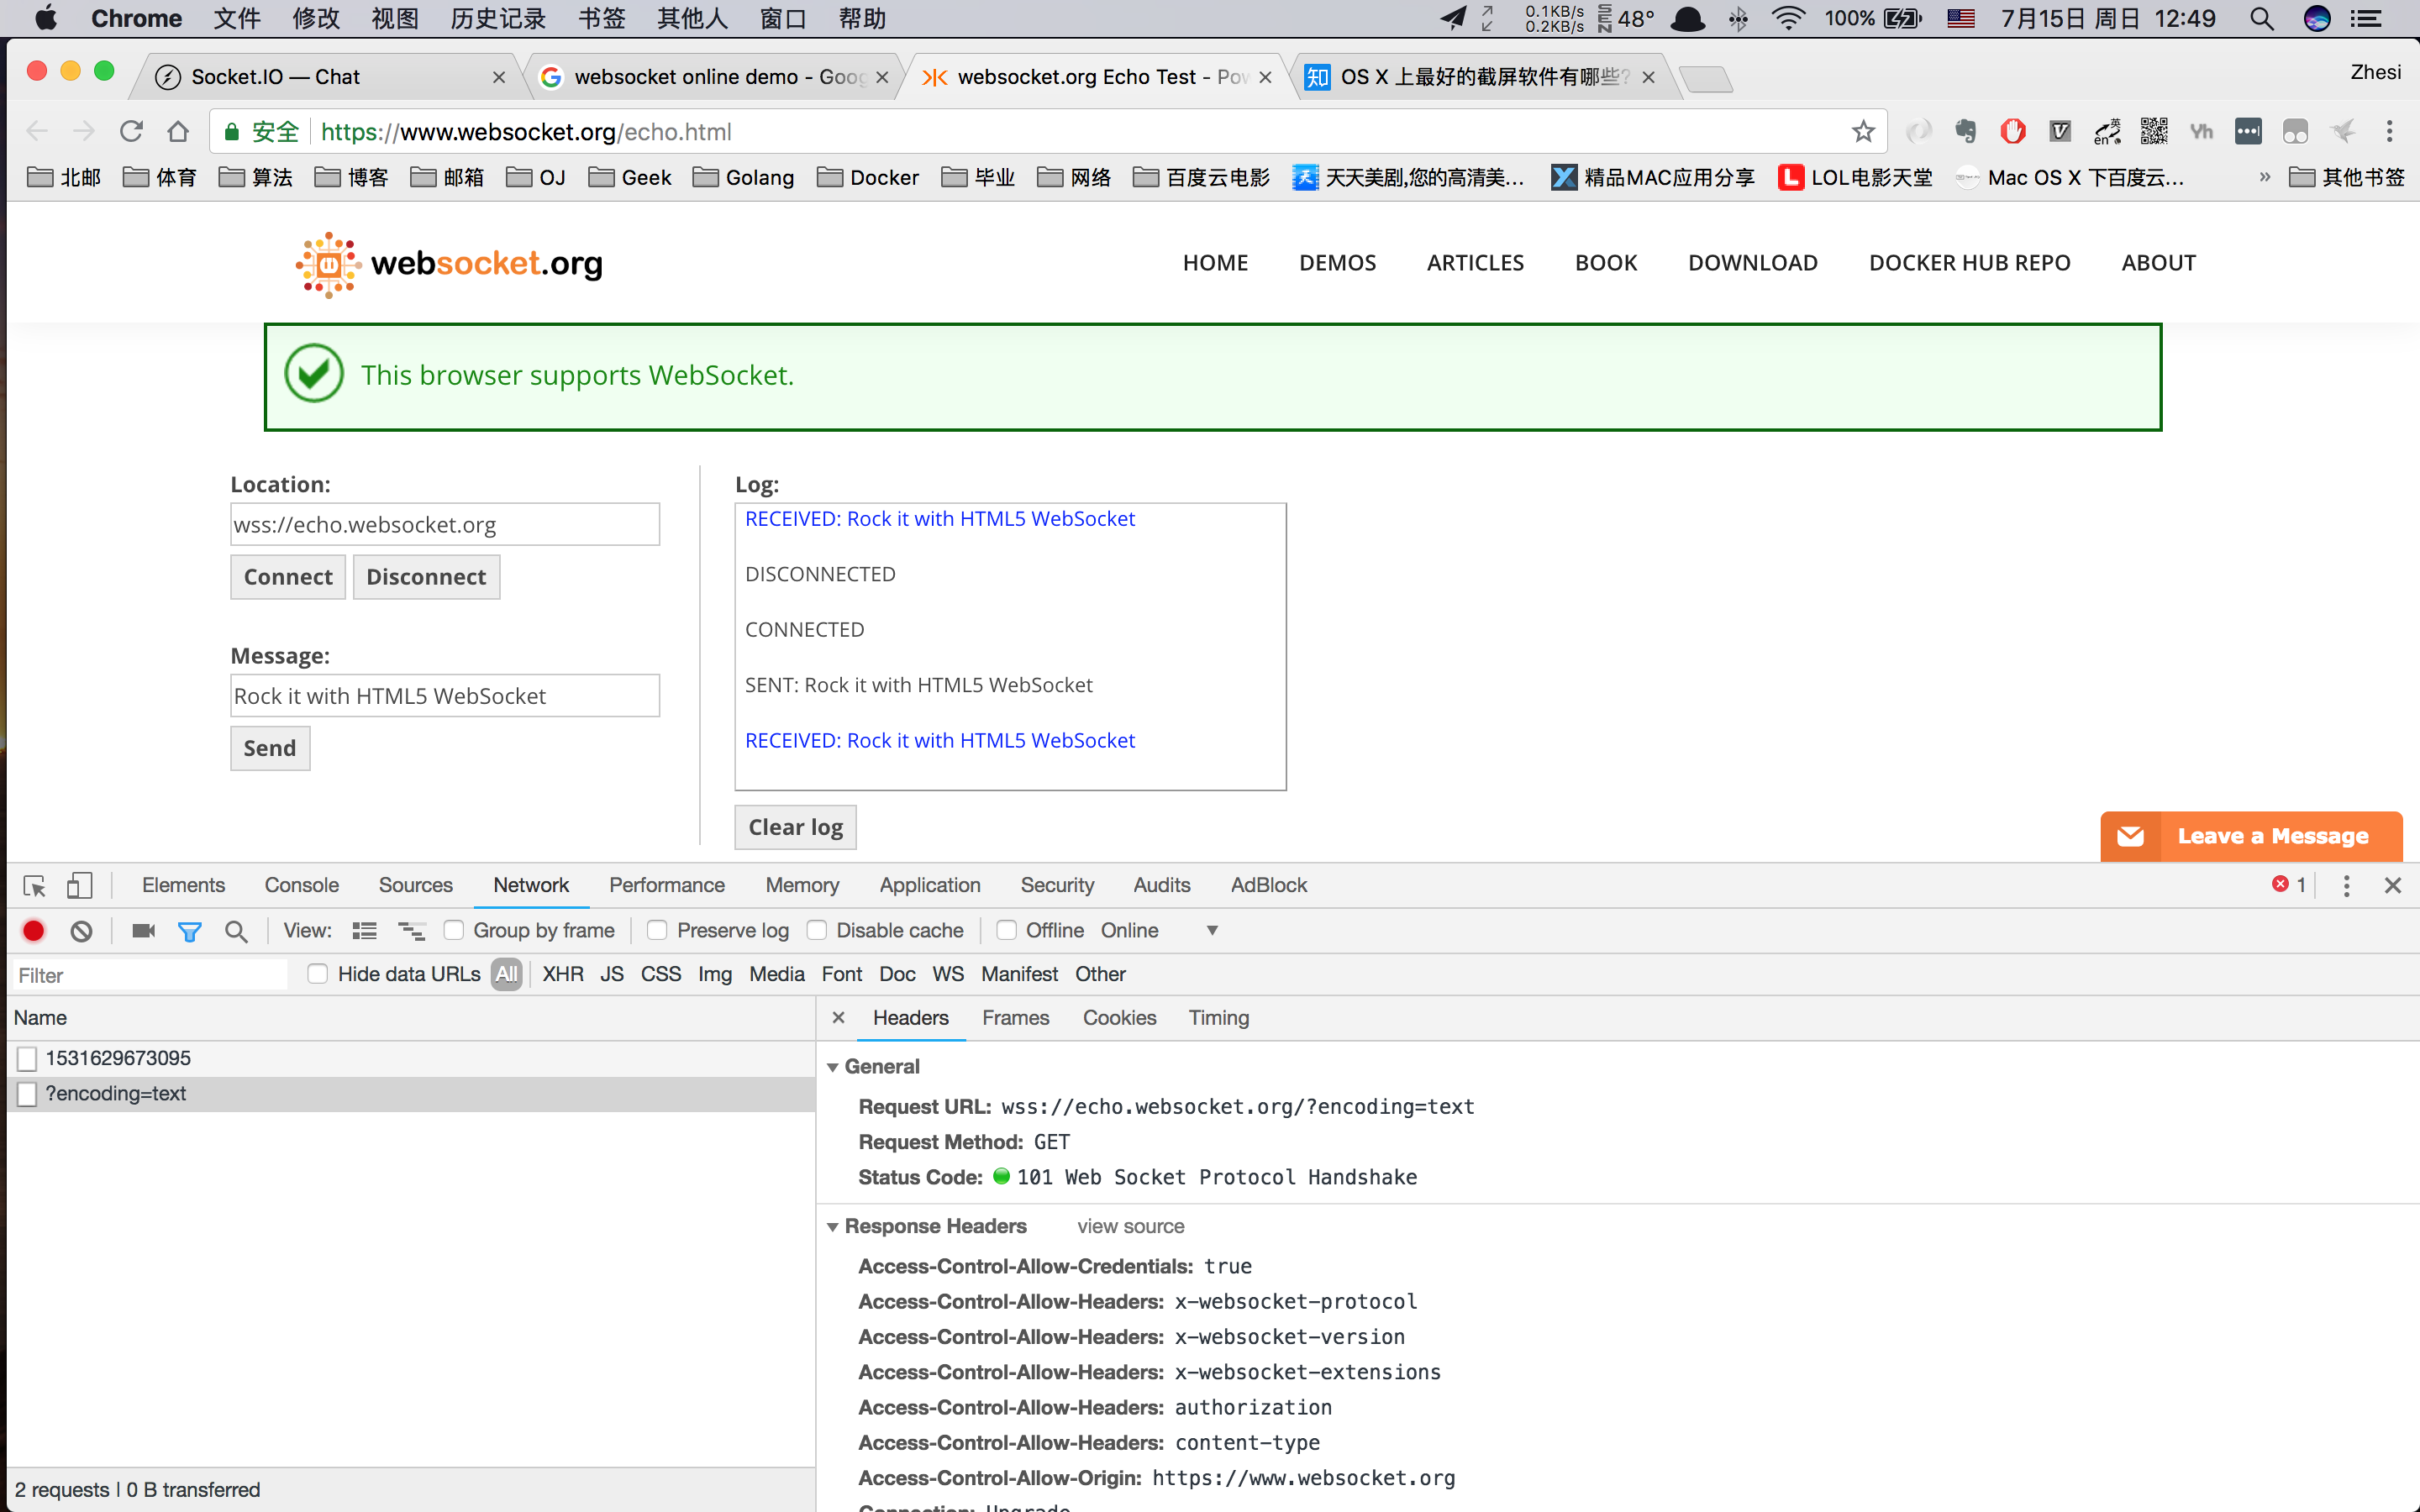Close the request details pane
This screenshot has height=1512, width=2420.
[838, 1018]
